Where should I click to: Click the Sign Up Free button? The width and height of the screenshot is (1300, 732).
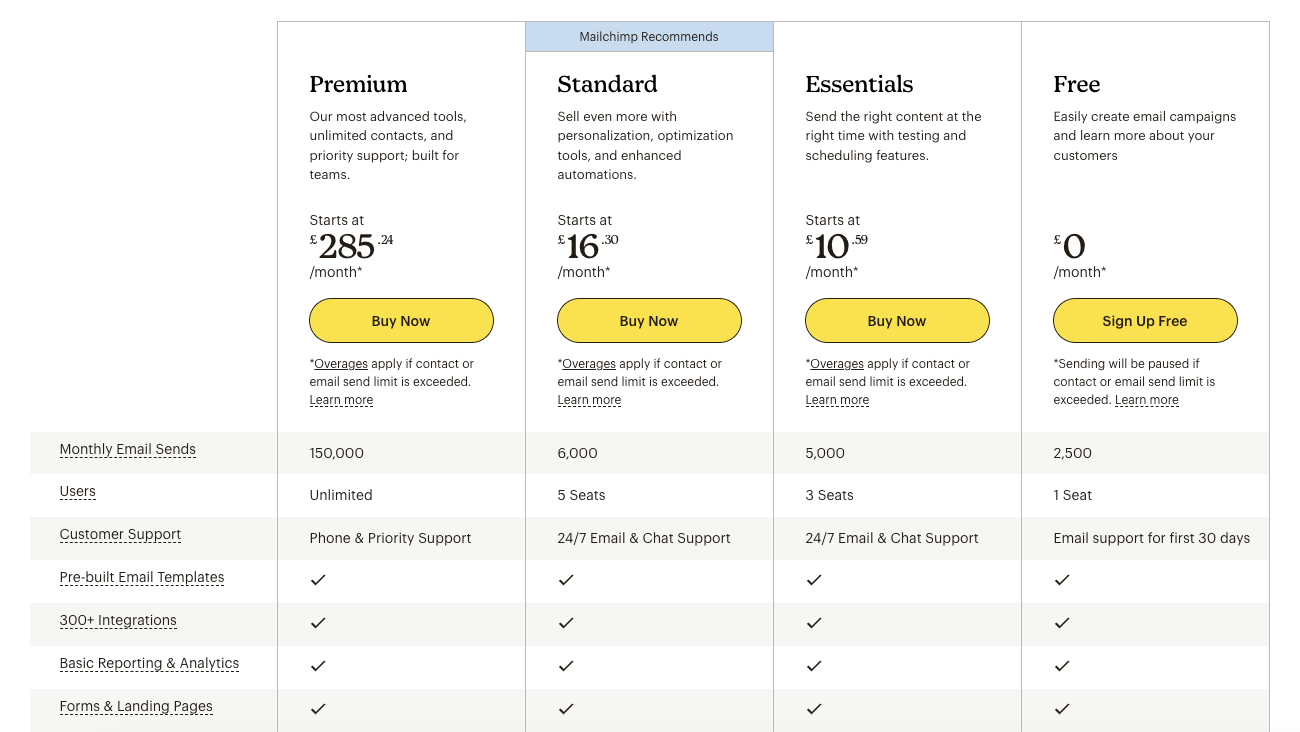[x=1145, y=321]
